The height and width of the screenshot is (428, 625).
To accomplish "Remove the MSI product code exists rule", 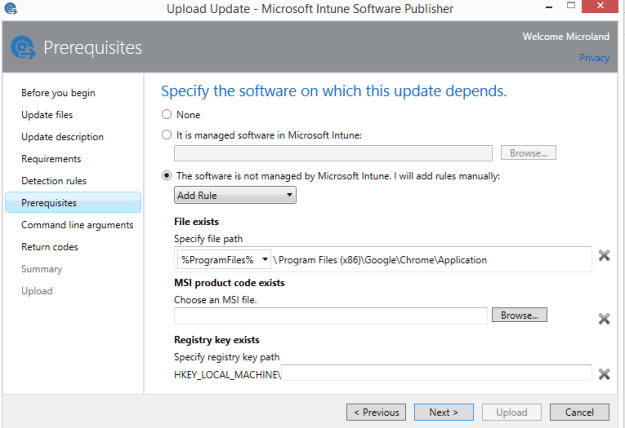I will point(604,318).
